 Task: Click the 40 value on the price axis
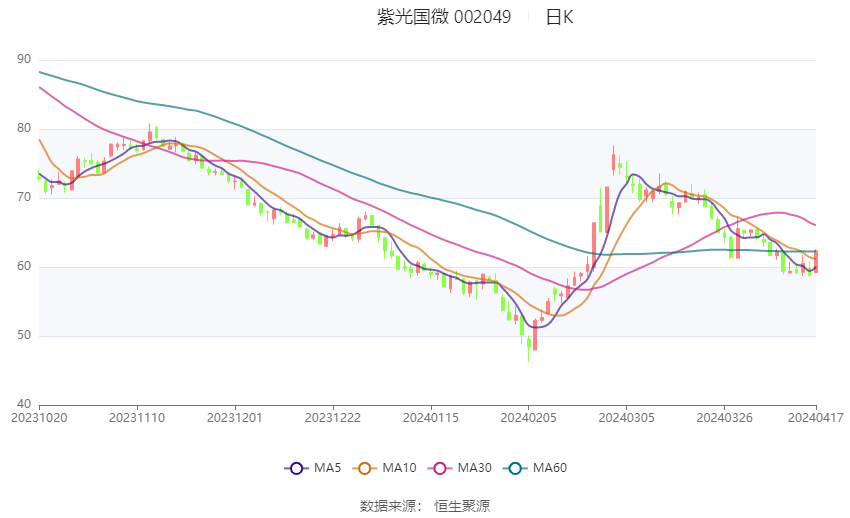(x=24, y=404)
